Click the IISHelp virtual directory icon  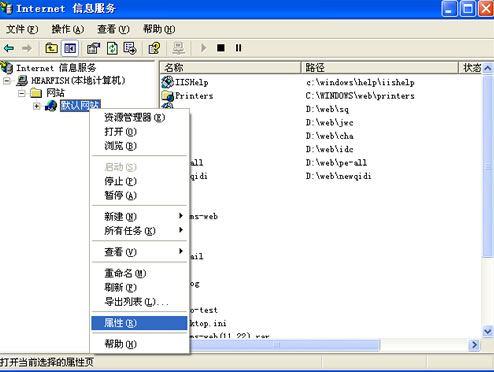coord(168,82)
